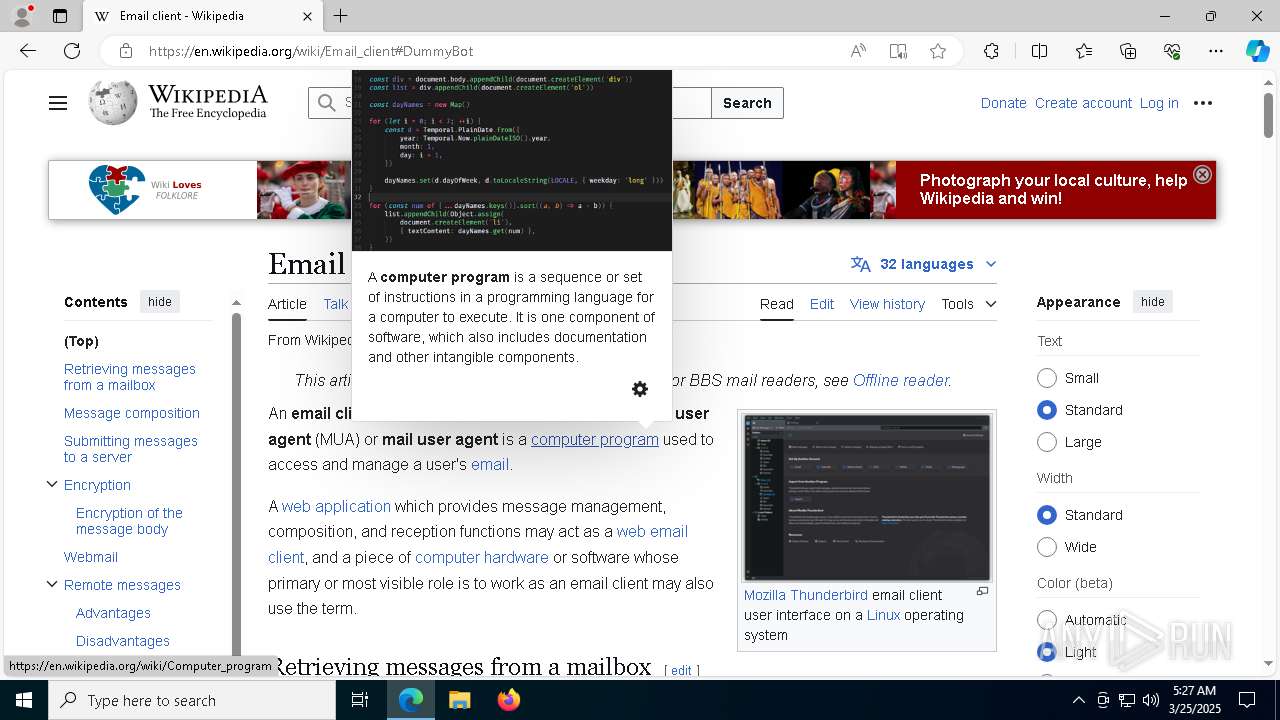This screenshot has height=720, width=1280.
Task: Select Wide width radio
Action: [x=1047, y=547]
